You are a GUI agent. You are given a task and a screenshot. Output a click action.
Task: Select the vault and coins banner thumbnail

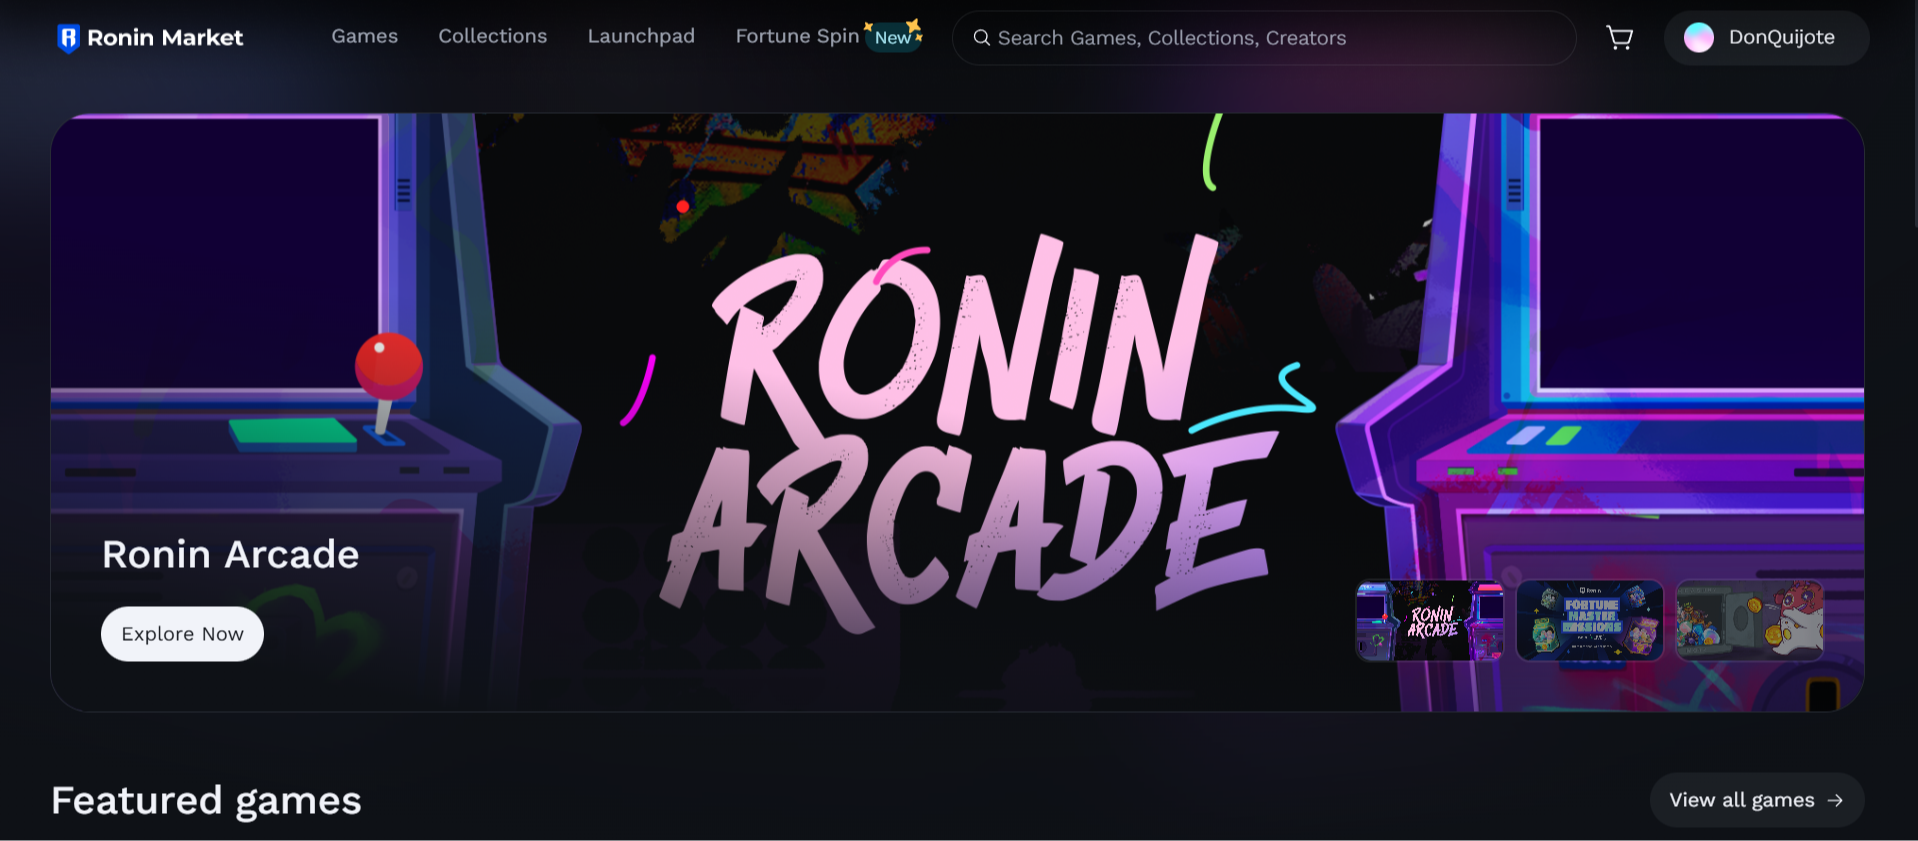pyautogui.click(x=1749, y=621)
